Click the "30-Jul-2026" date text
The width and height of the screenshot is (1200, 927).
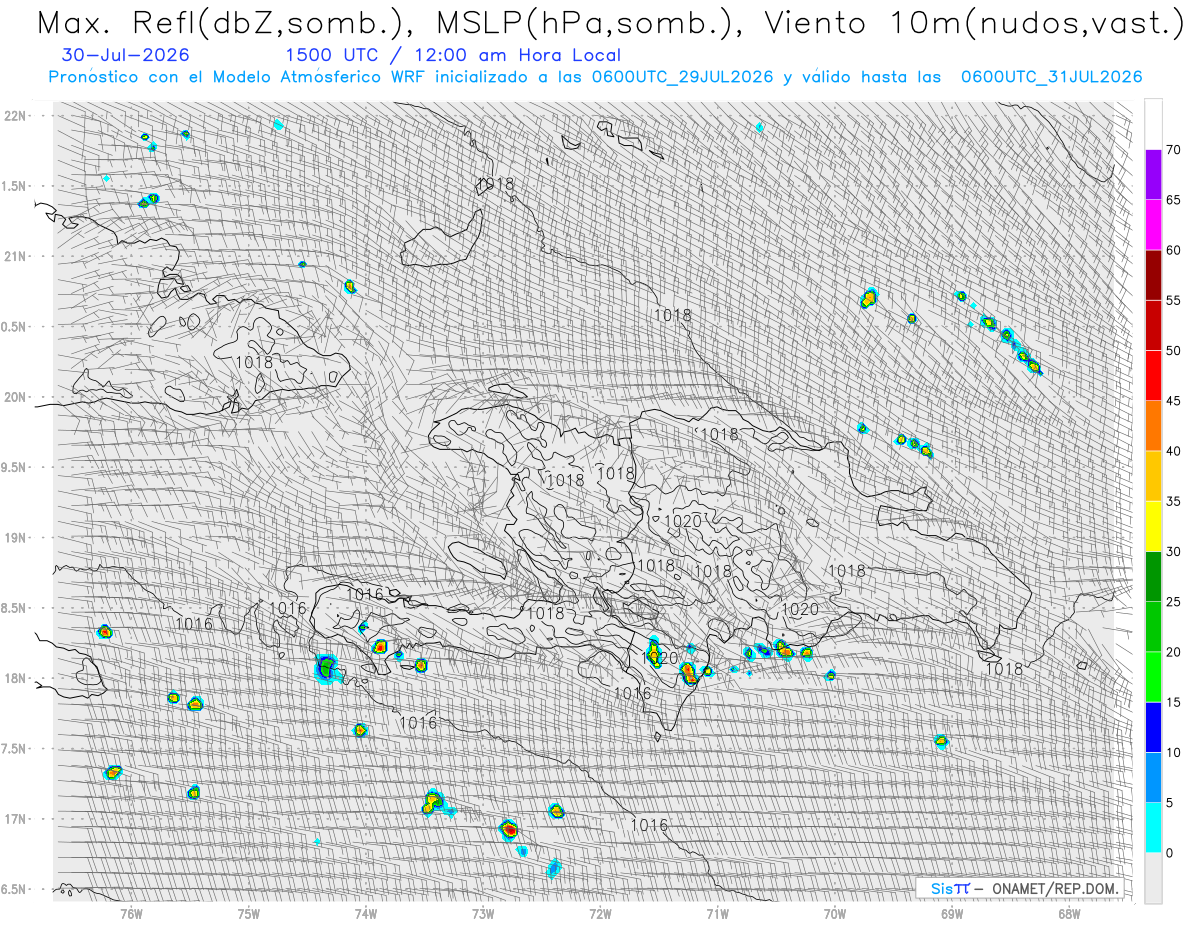[125, 56]
